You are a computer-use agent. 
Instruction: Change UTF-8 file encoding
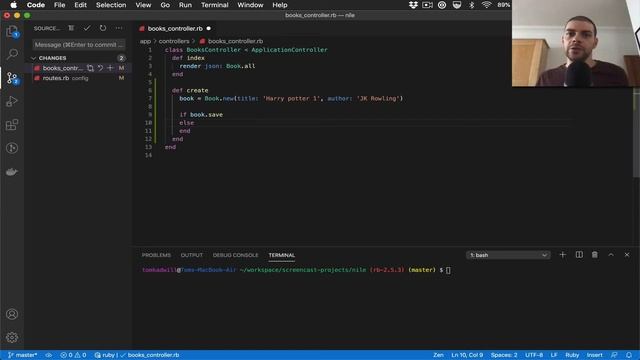534,355
